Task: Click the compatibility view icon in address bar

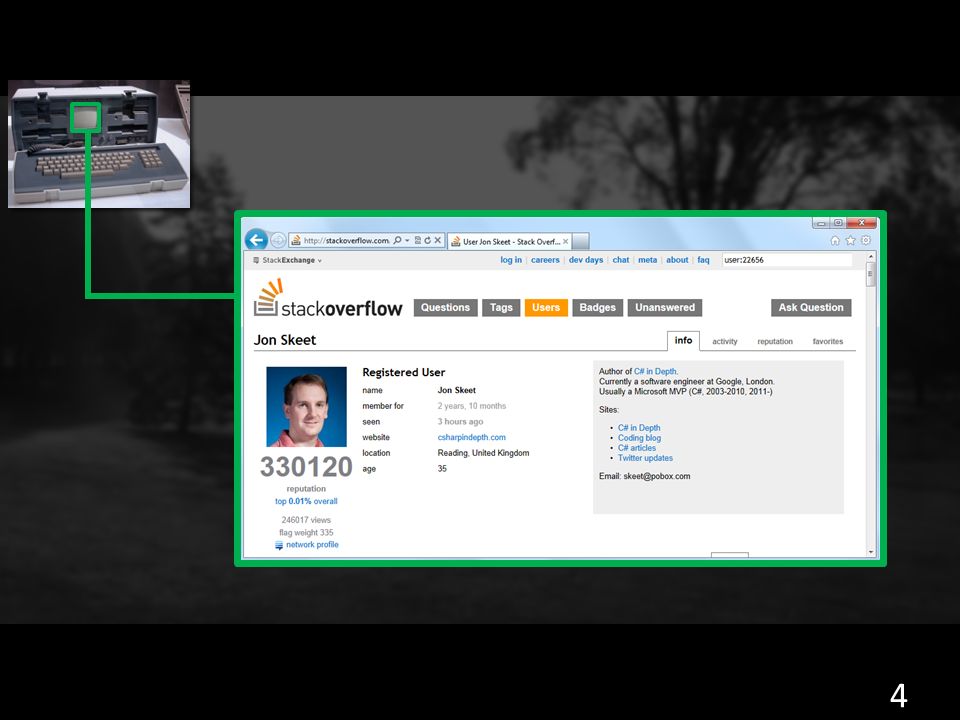Action: pyautogui.click(x=418, y=241)
